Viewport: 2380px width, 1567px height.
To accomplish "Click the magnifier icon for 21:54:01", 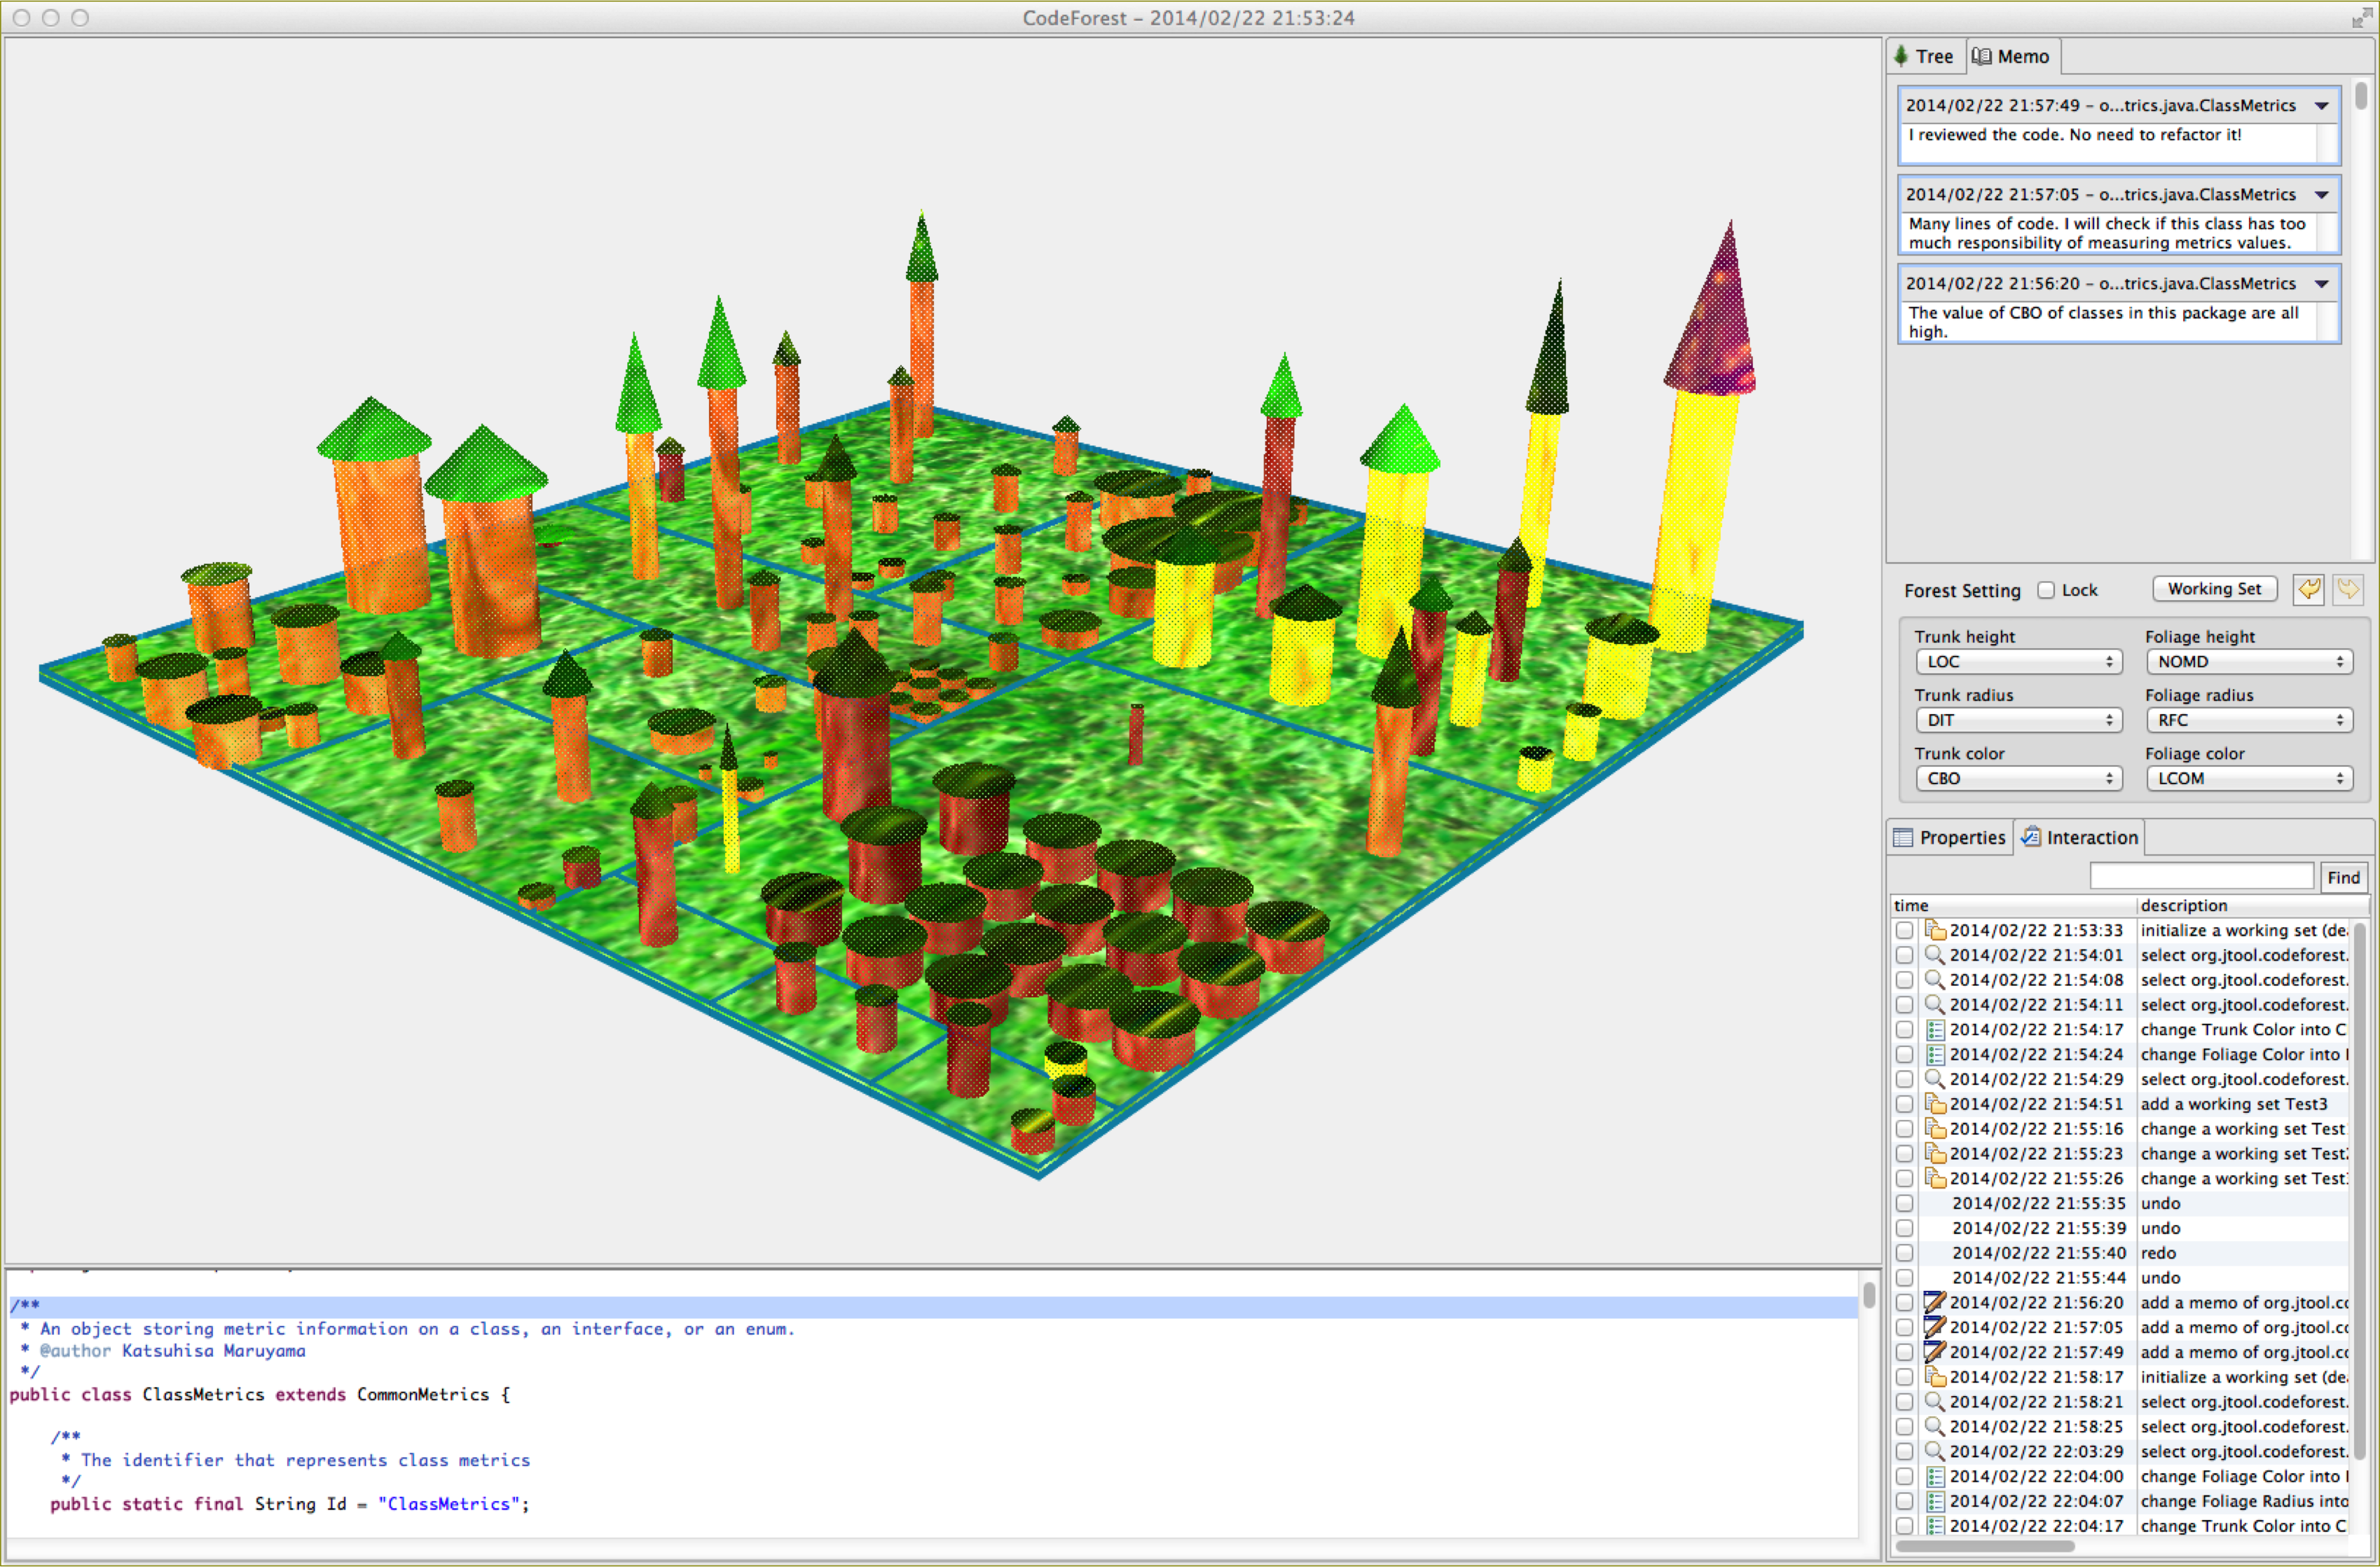I will [x=1935, y=955].
